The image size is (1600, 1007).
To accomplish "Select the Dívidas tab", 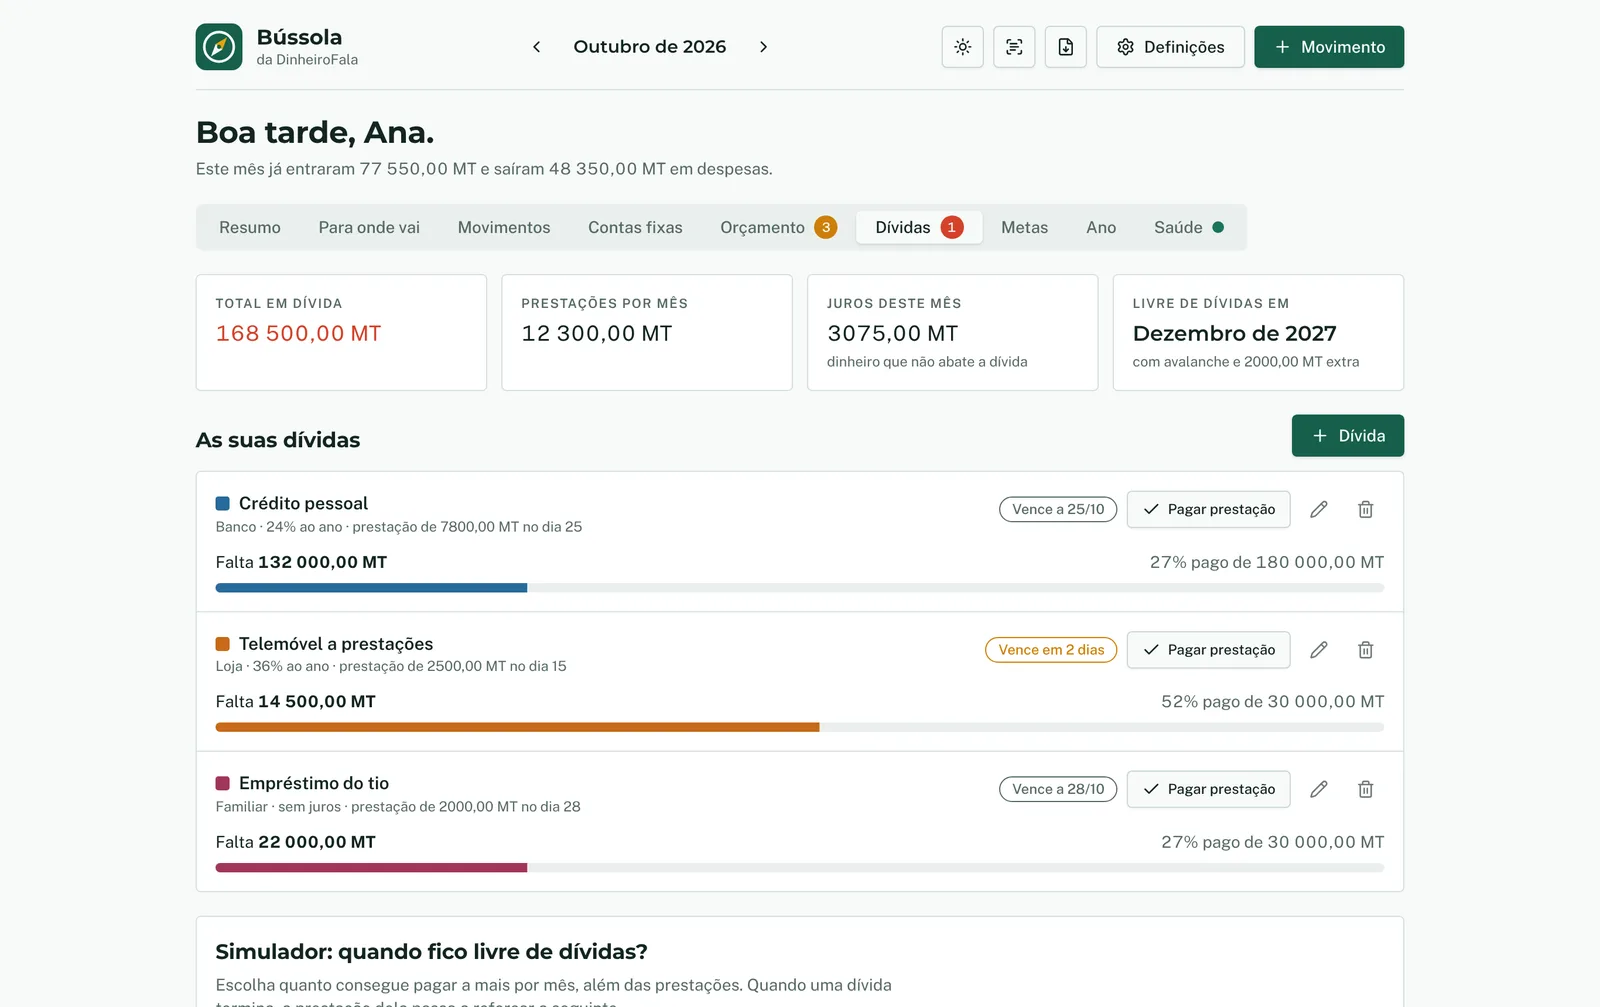I will coord(919,228).
